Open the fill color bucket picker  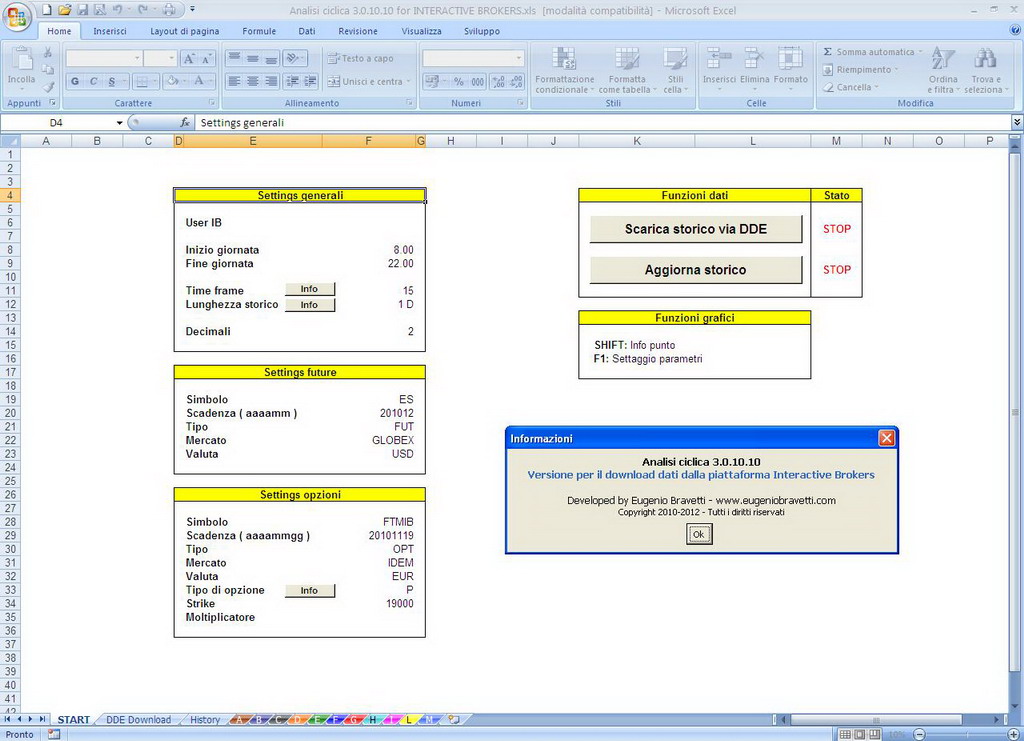click(173, 82)
